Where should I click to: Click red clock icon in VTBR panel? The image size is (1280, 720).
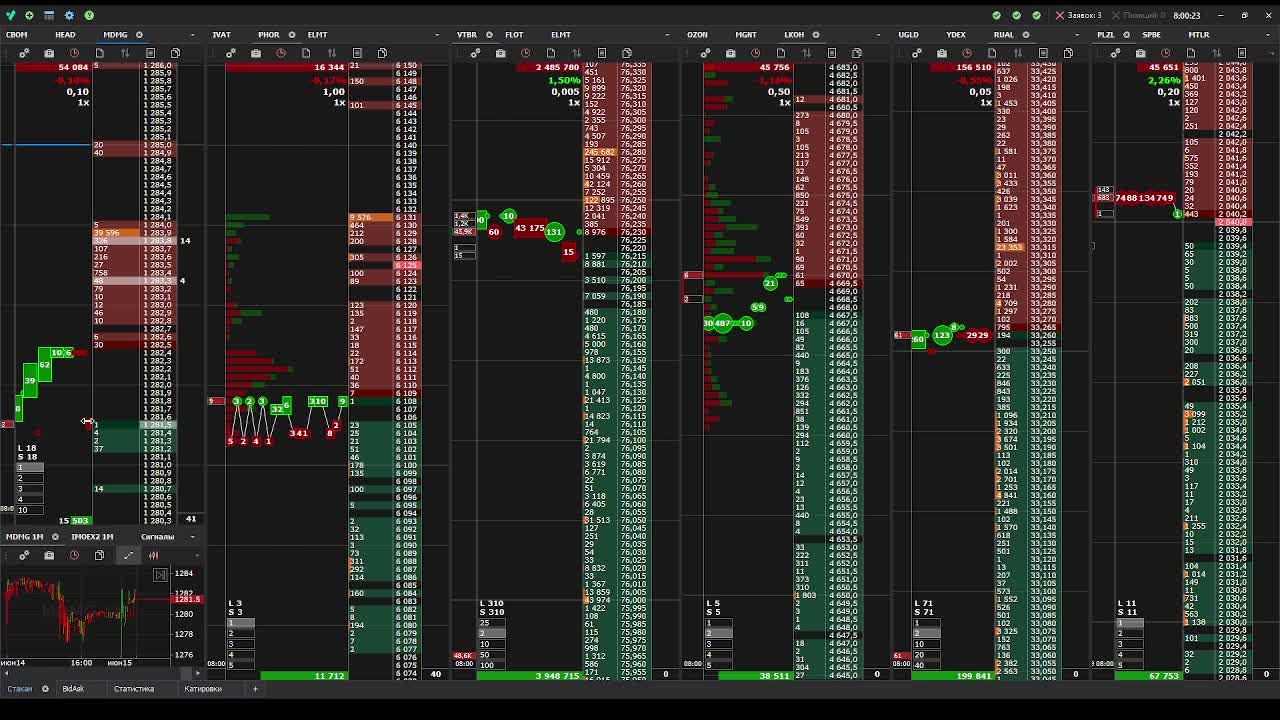(x=525, y=53)
